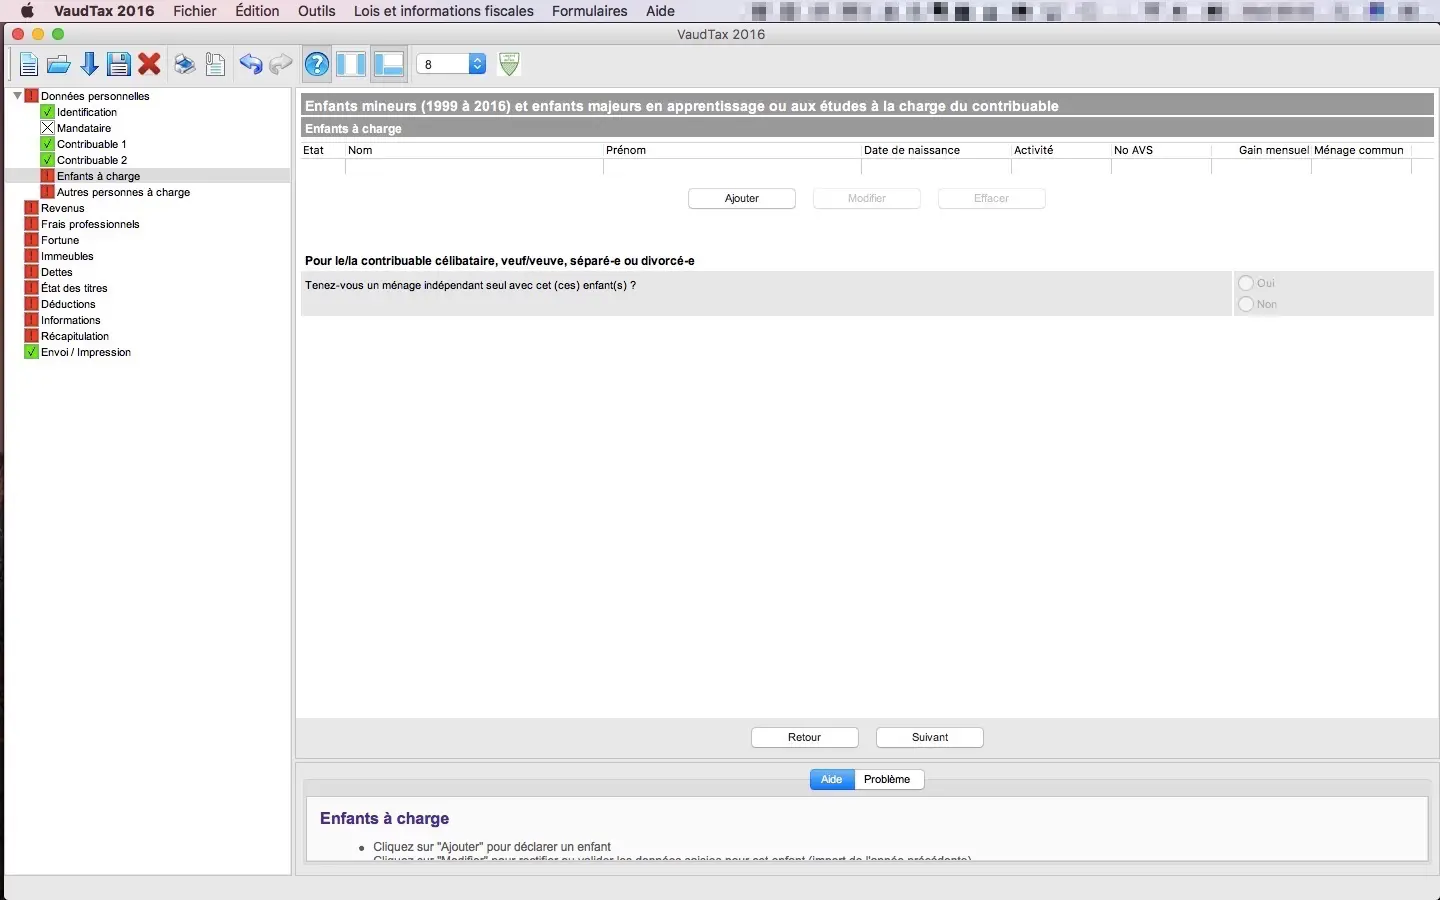Open Contribuable 1 in the sidebar

tap(92, 144)
